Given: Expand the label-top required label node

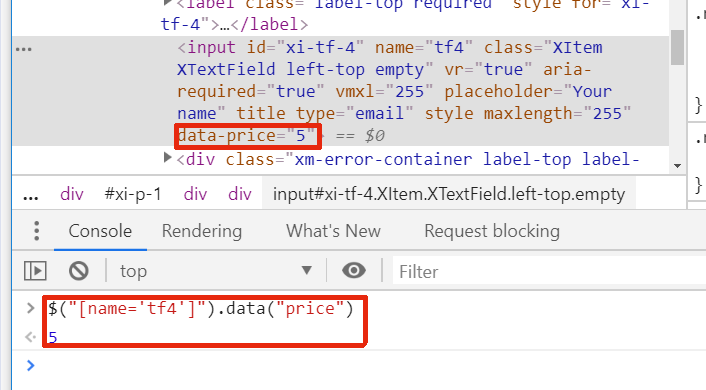Looking at the screenshot, I should click(167, 3).
